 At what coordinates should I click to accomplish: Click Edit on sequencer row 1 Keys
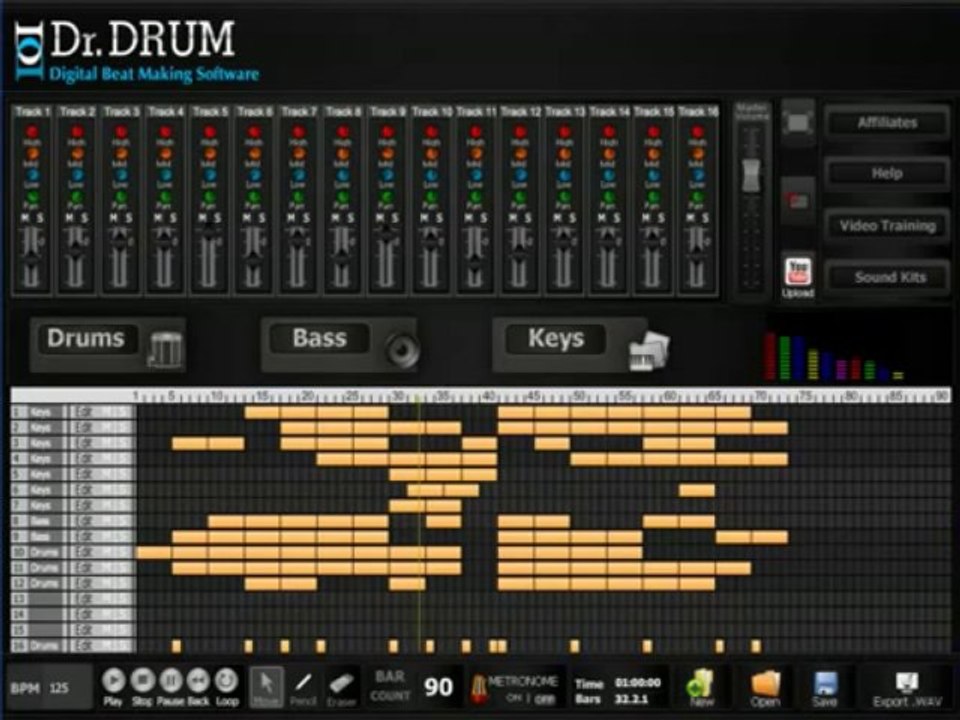point(84,412)
